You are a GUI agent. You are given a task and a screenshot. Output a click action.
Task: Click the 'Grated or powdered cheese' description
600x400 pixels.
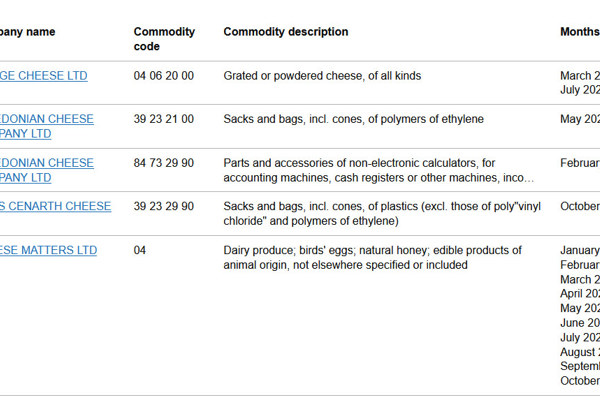point(322,76)
